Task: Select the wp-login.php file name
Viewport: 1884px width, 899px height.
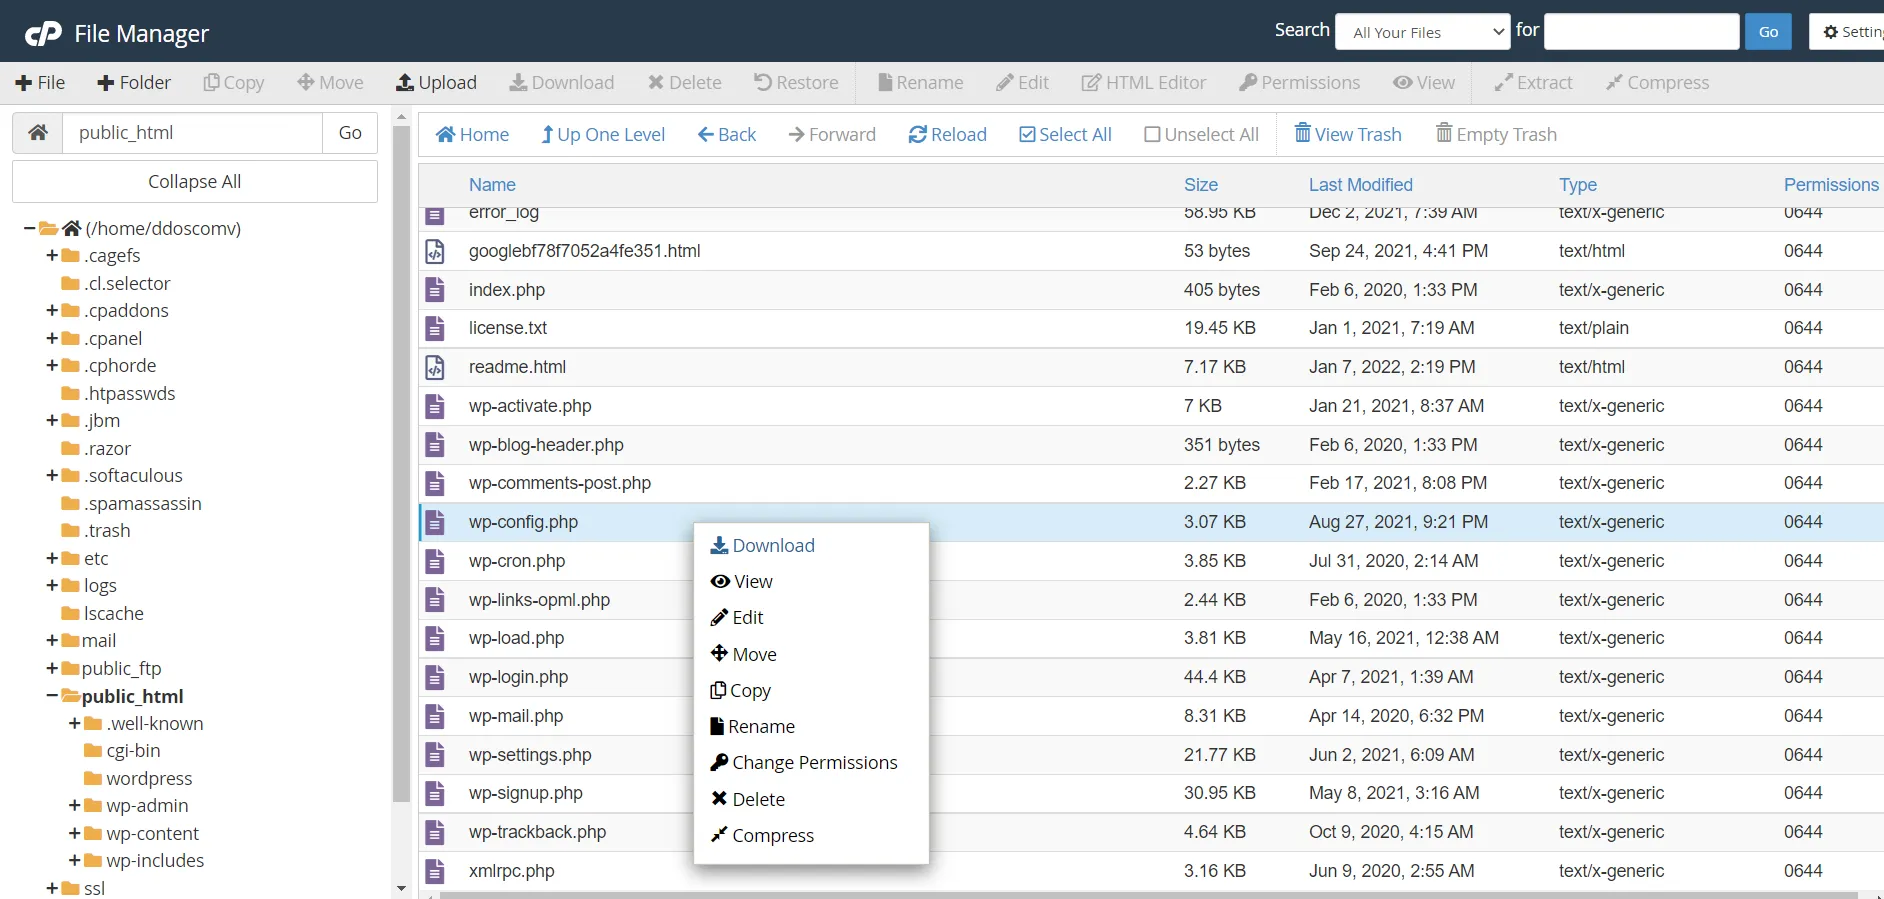Action: [518, 677]
